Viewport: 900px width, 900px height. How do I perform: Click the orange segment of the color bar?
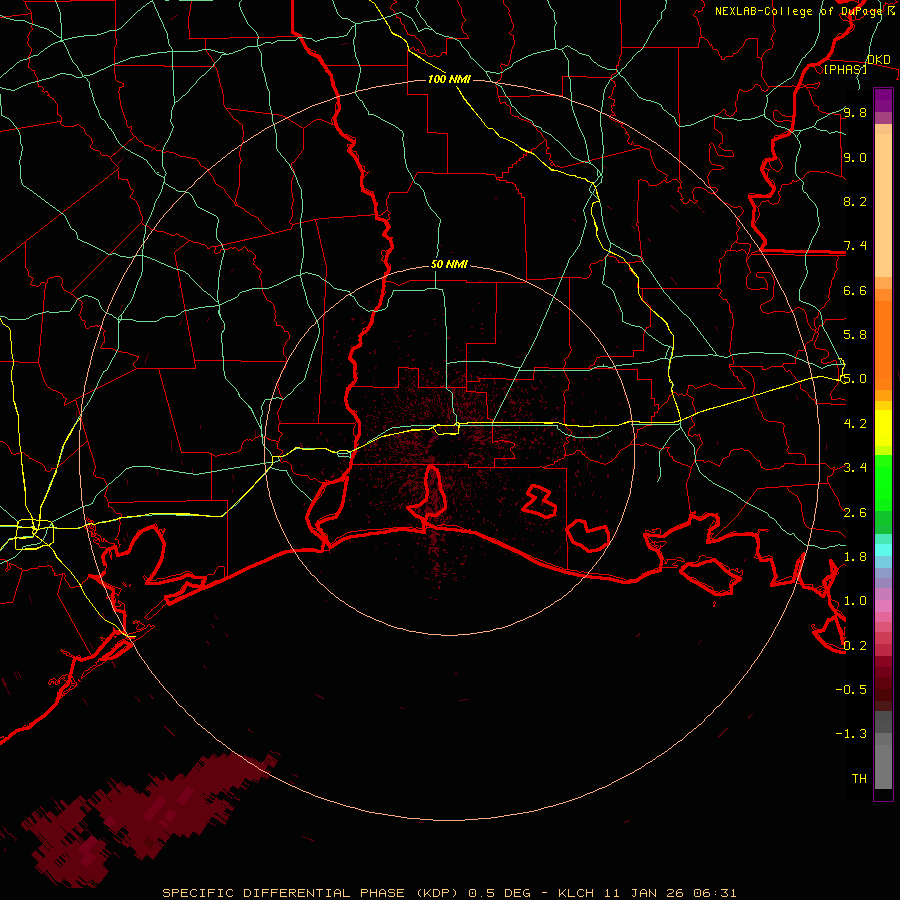click(x=883, y=346)
